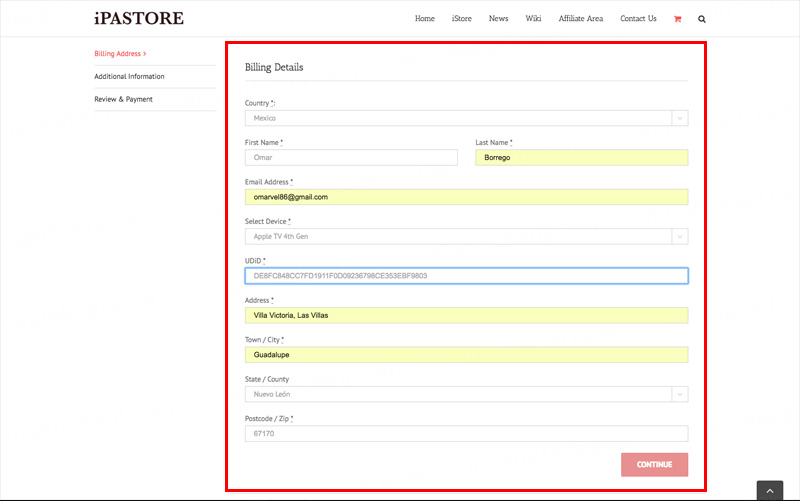Click the First Name label

pos(264,142)
